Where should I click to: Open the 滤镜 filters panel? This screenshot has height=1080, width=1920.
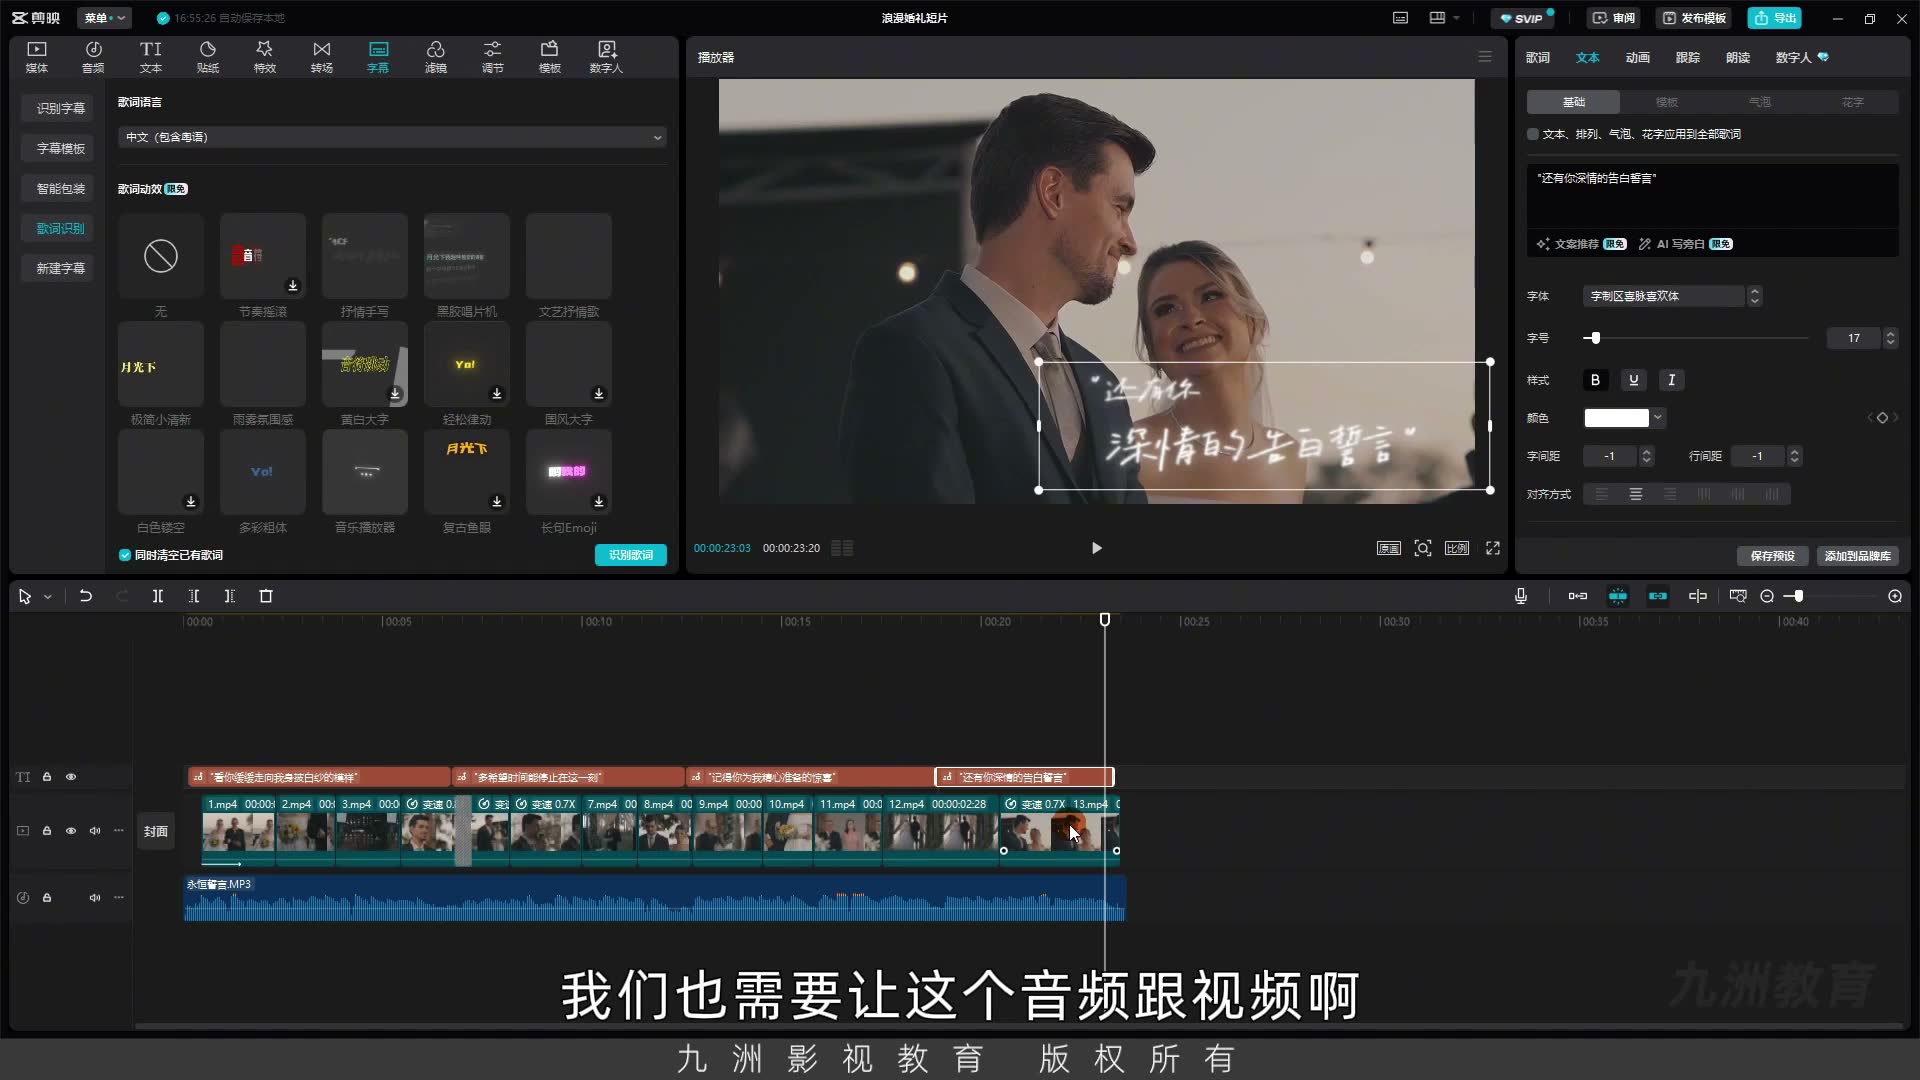436,57
